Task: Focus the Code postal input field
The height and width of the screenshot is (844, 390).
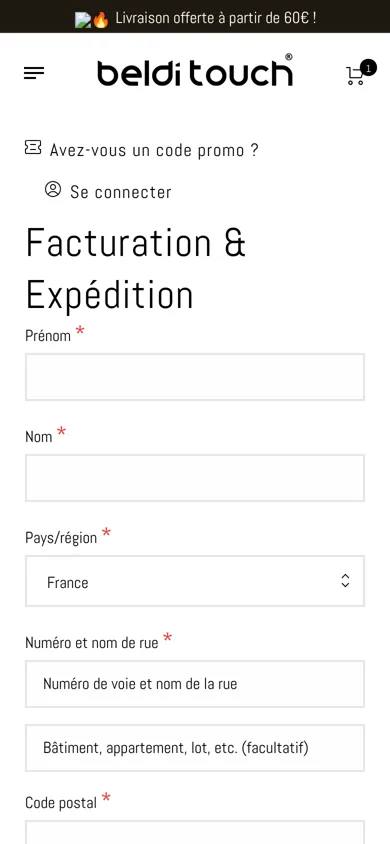Action: pyautogui.click(x=195, y=832)
